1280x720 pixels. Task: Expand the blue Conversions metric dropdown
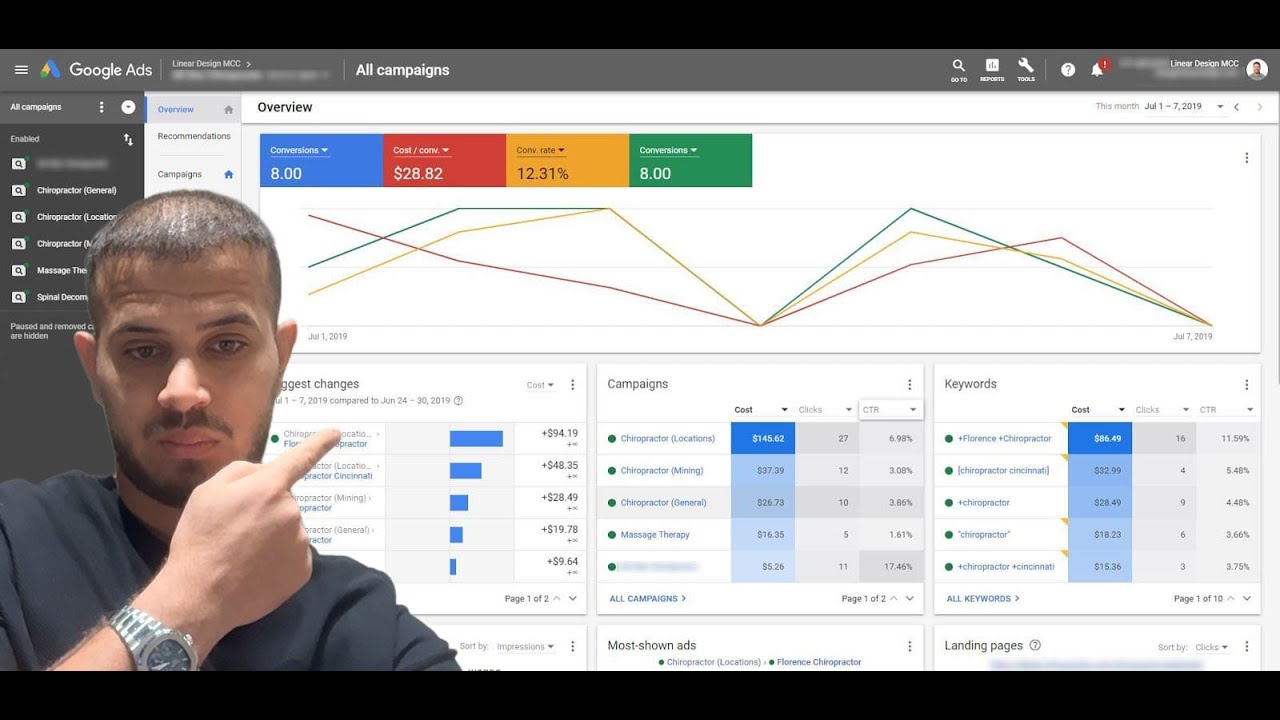pyautogui.click(x=299, y=150)
